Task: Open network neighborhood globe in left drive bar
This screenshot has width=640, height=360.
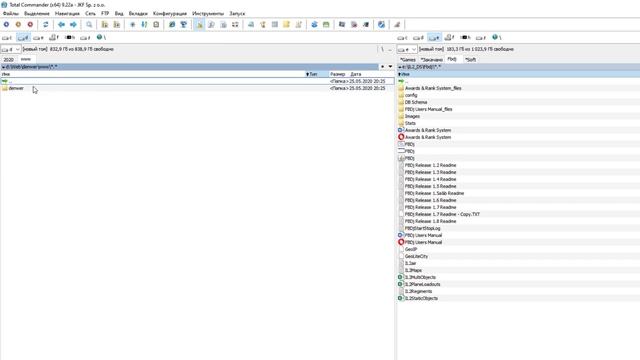Action: click(101, 38)
